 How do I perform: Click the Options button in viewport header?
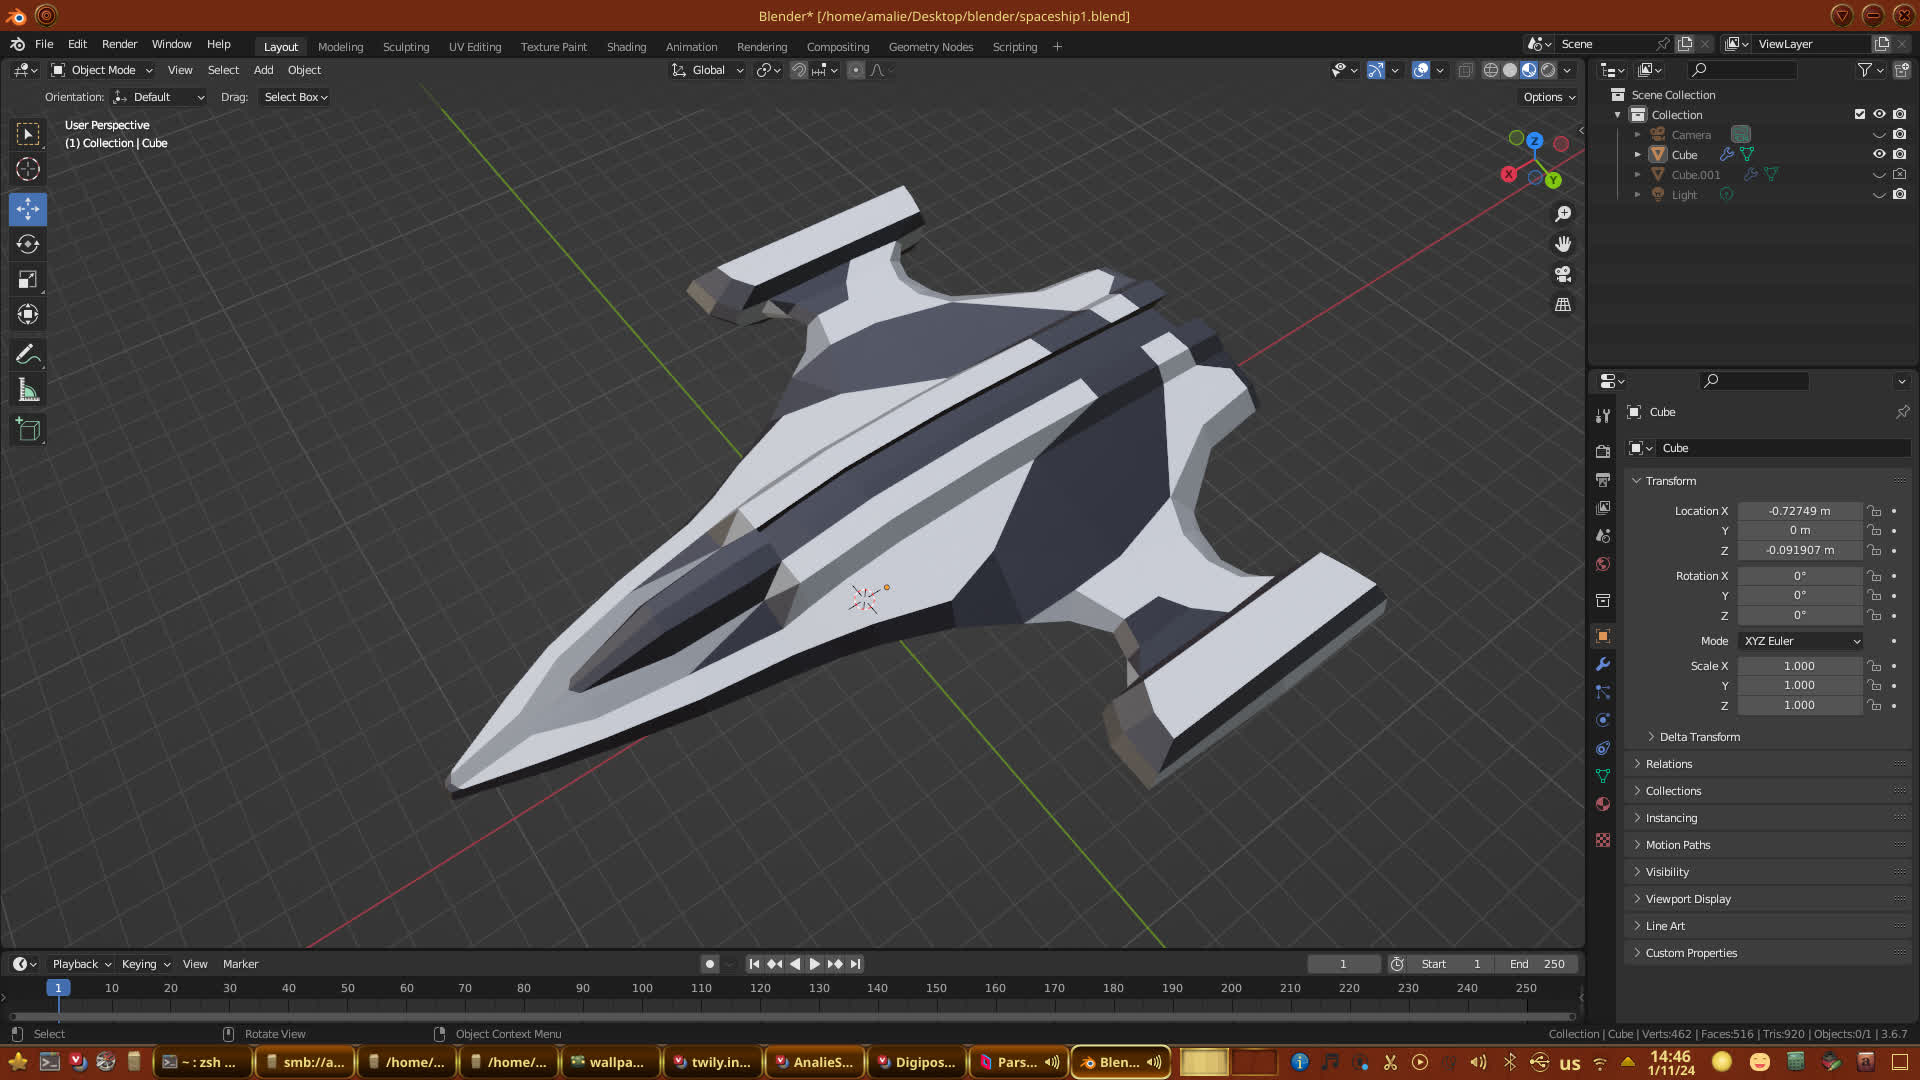click(1549, 97)
